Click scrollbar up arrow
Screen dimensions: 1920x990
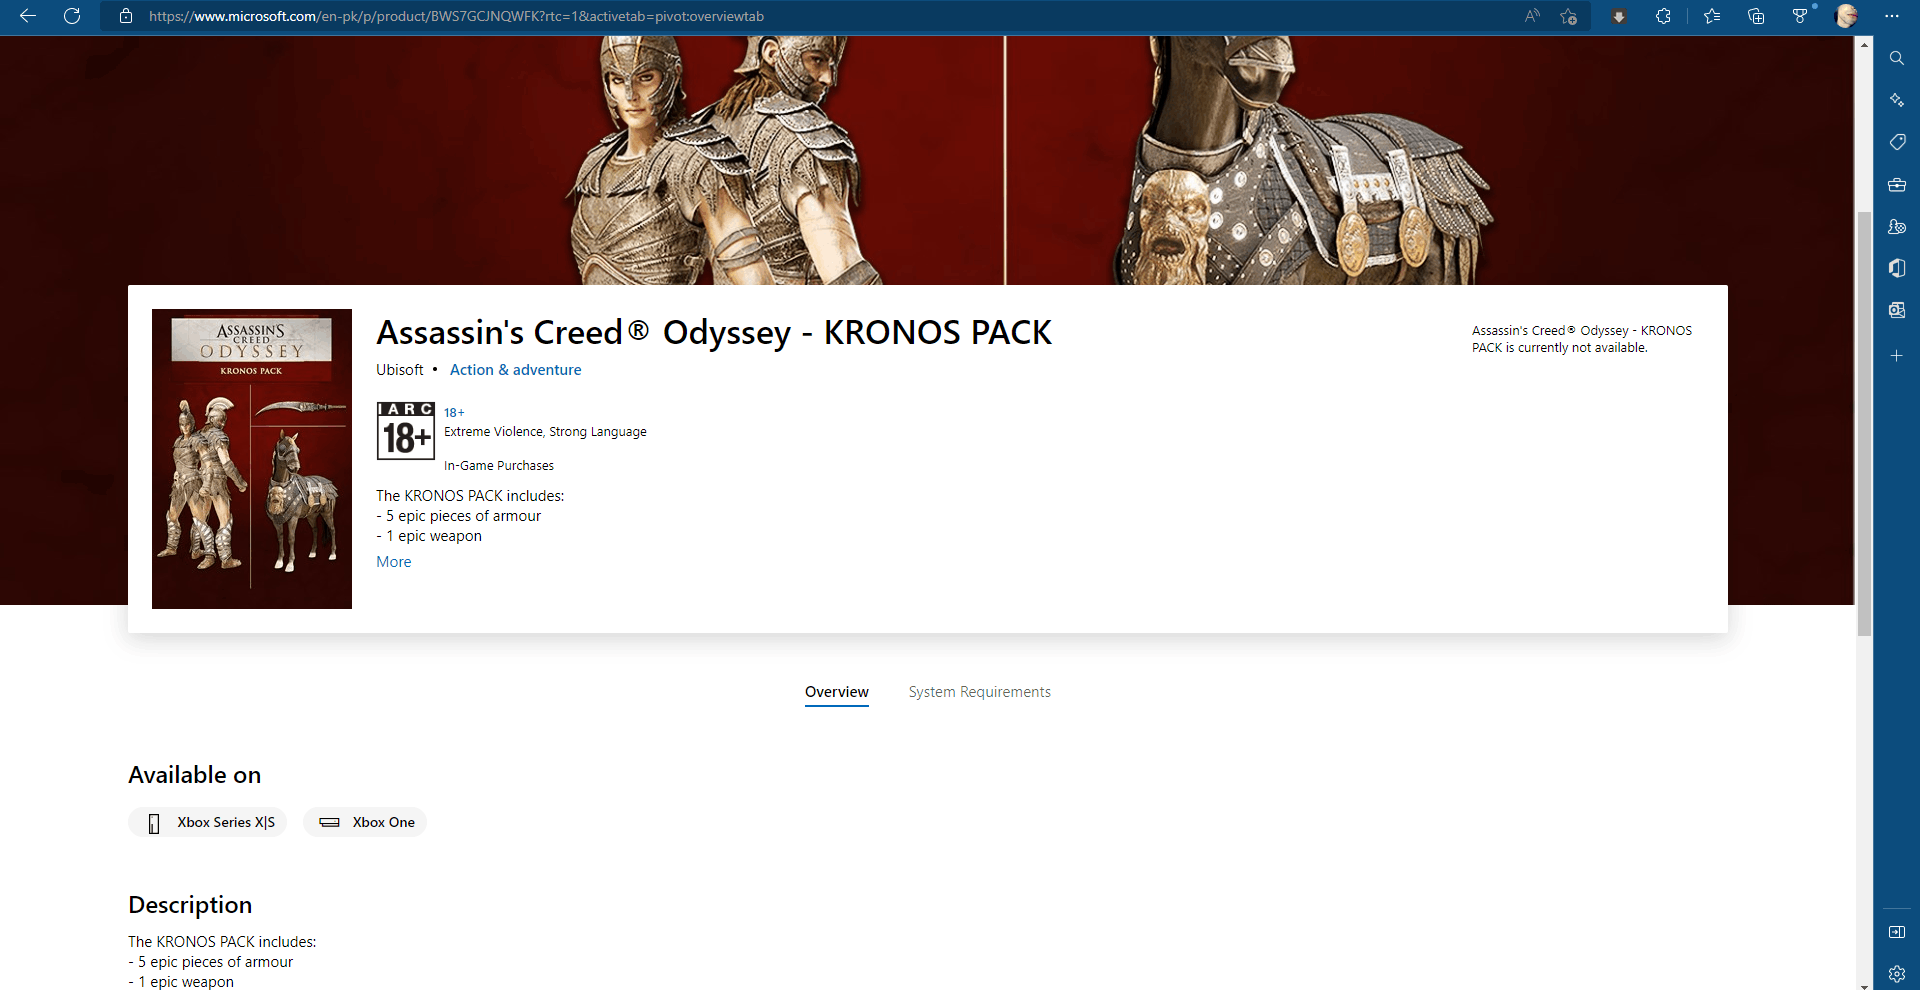pyautogui.click(x=1864, y=44)
